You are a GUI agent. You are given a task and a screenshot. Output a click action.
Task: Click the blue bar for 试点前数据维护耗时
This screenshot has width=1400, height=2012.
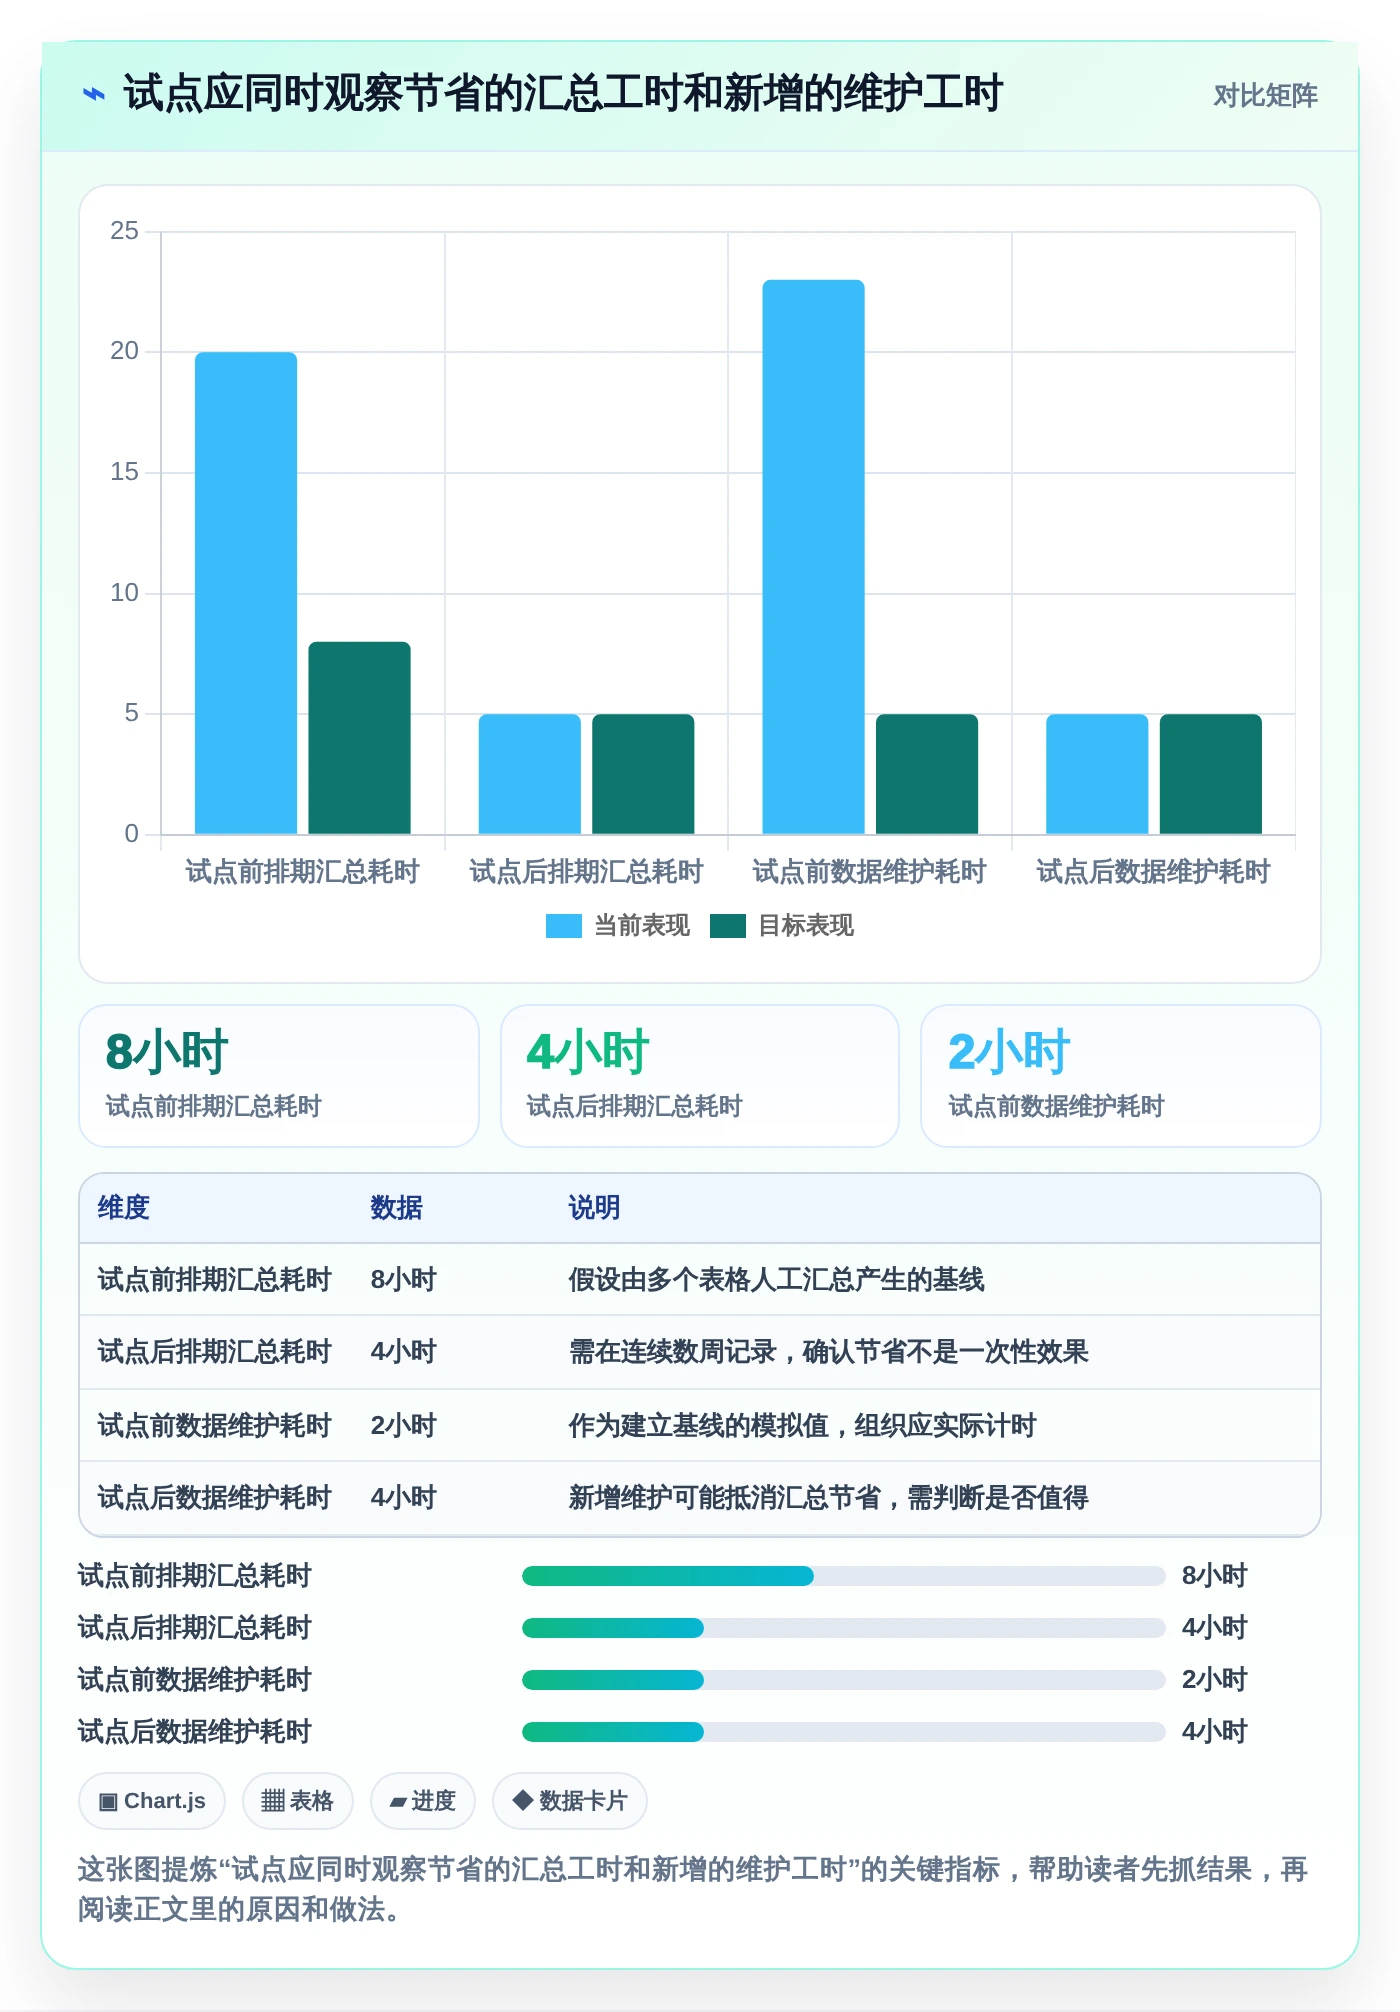click(813, 557)
